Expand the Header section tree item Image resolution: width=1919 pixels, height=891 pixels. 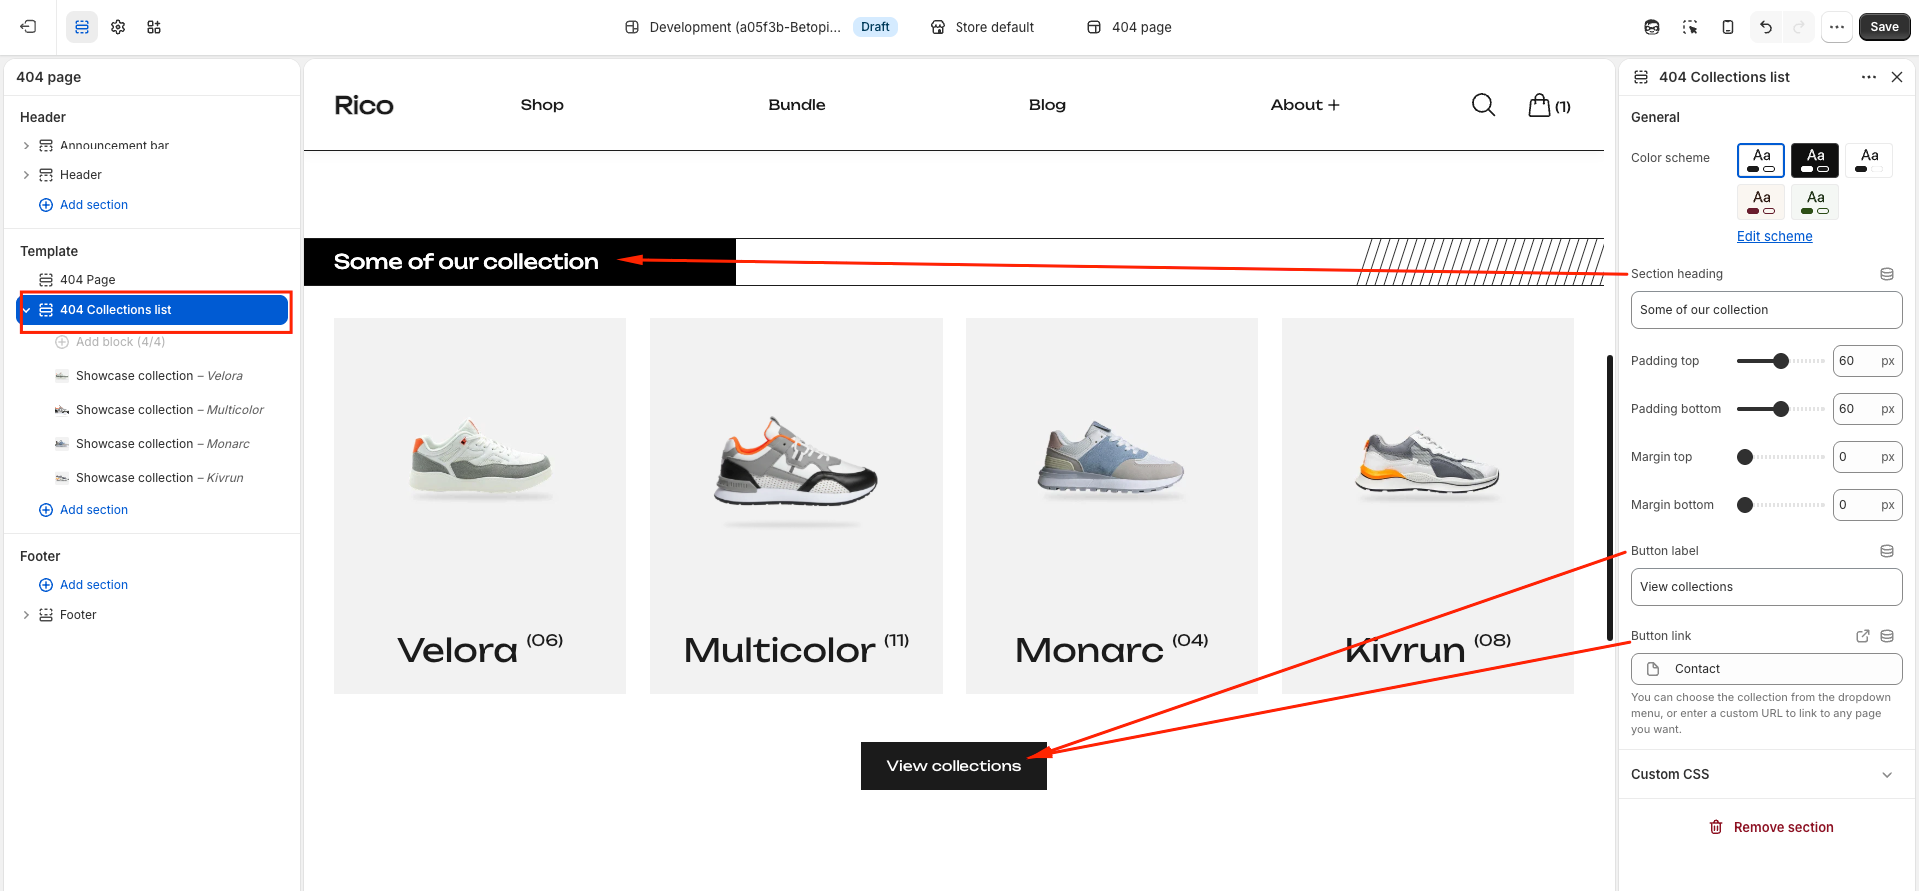(x=26, y=175)
